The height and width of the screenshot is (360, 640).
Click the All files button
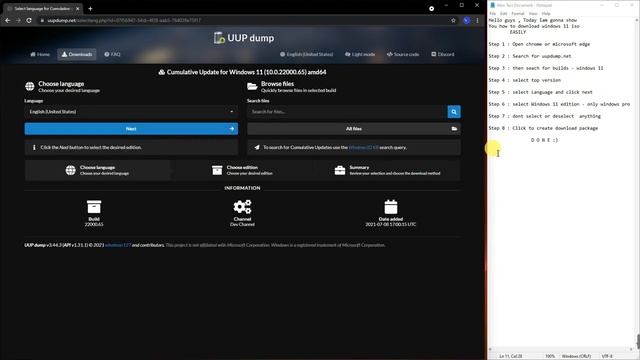354,129
